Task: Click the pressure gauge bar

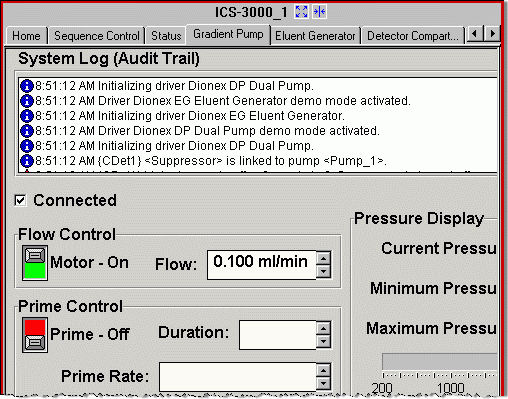Action: [439, 361]
